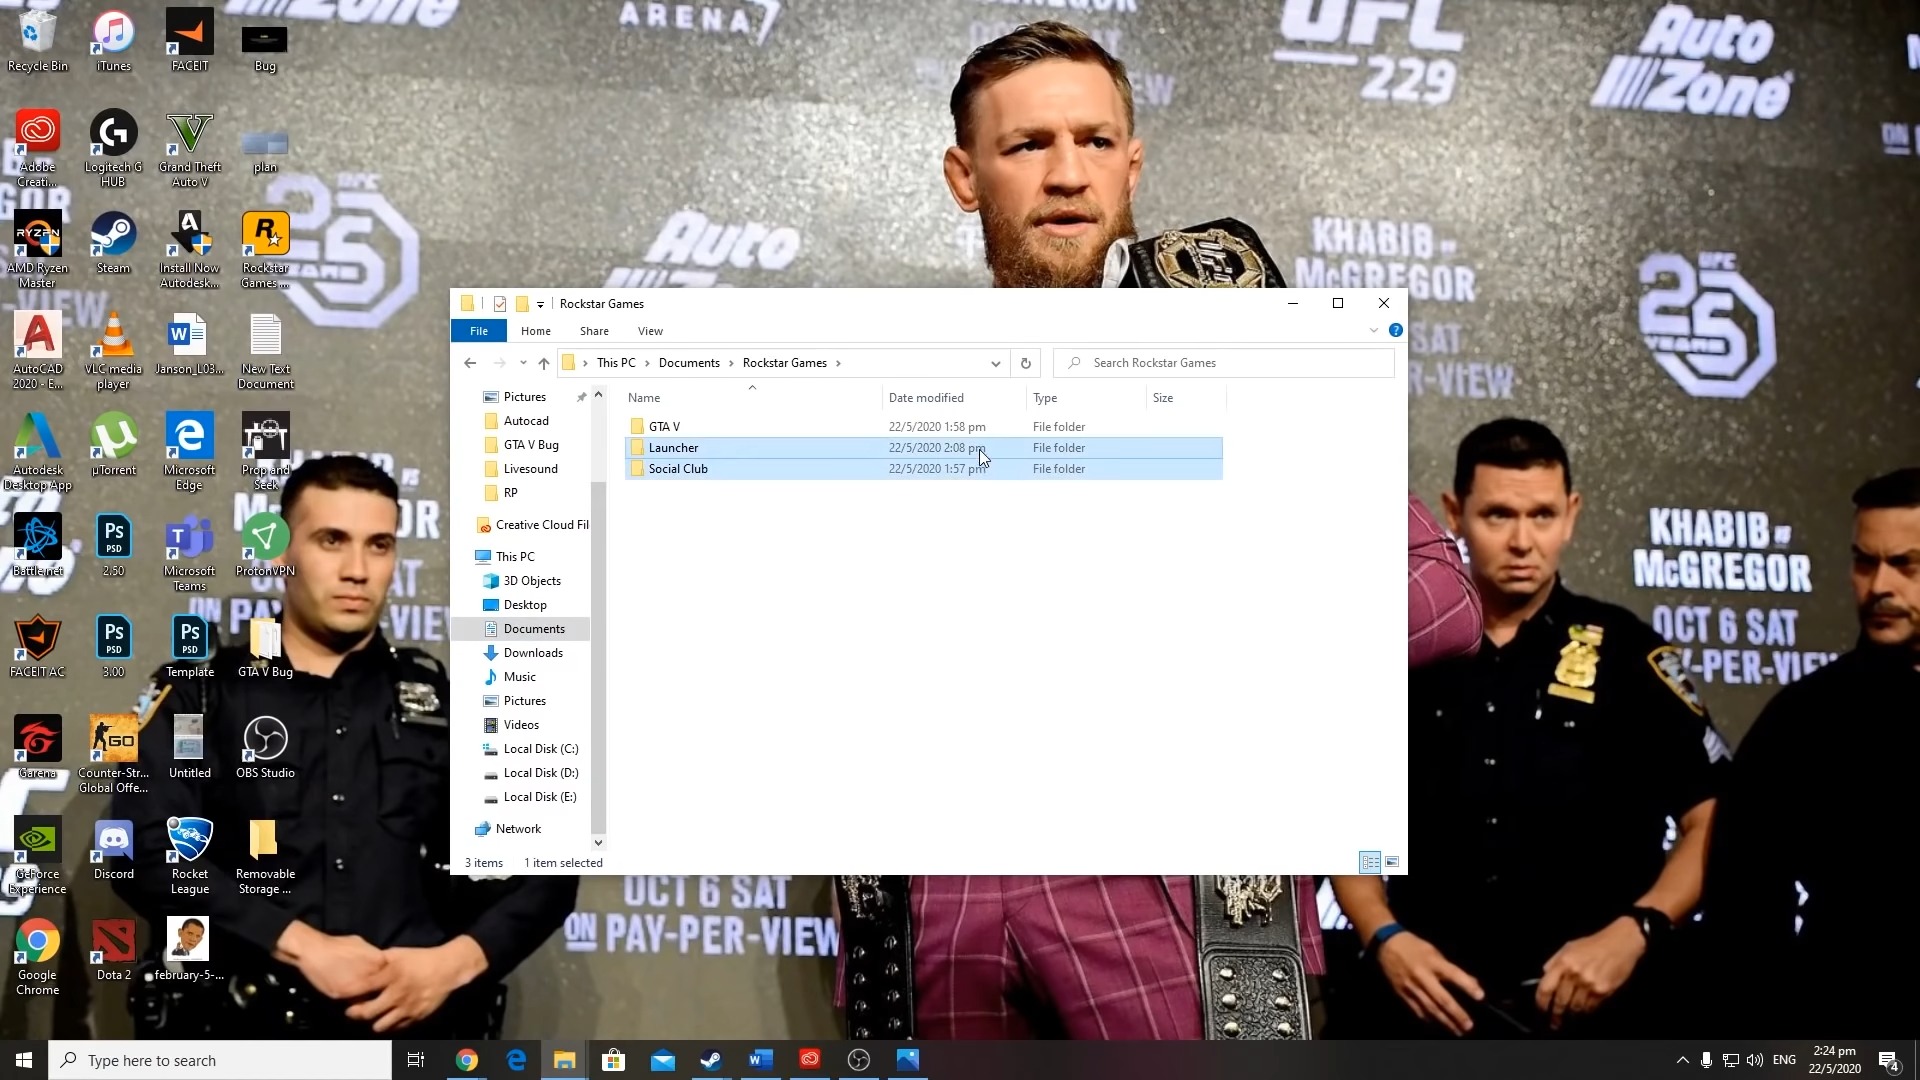Image resolution: width=1920 pixels, height=1080 pixels.
Task: Open Steam from the taskbar
Action: 711,1060
